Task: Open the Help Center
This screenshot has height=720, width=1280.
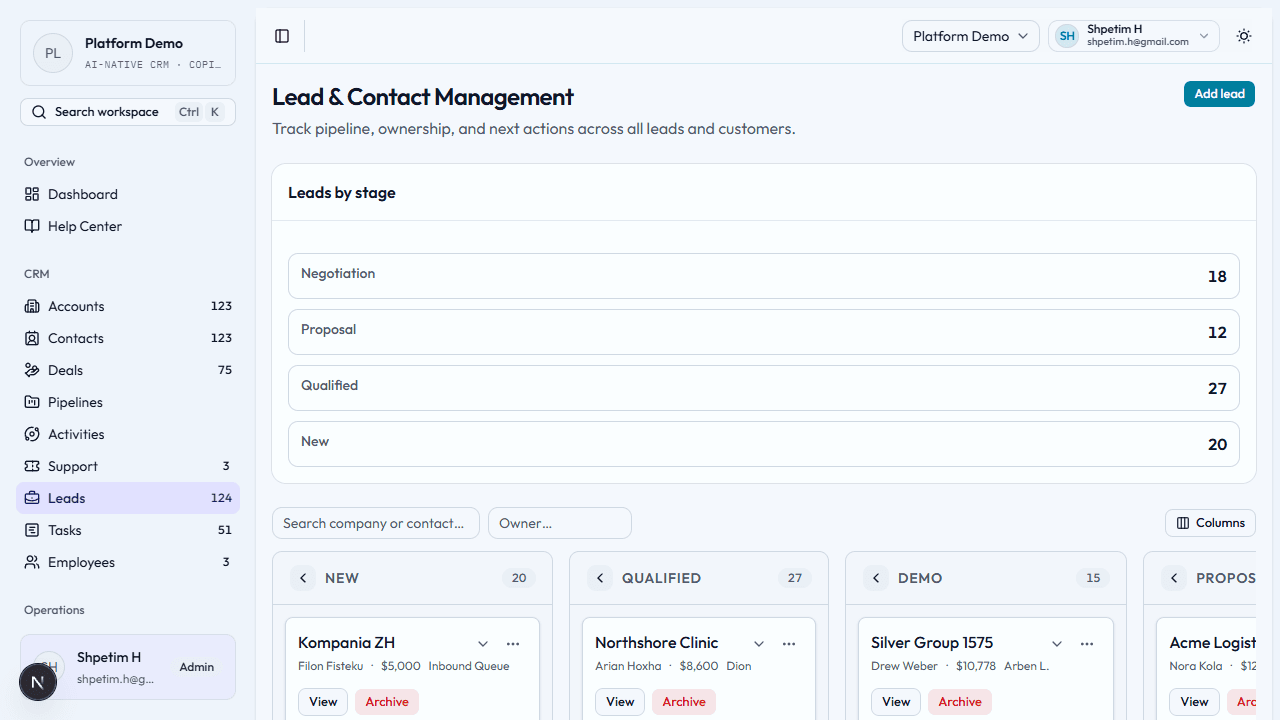Action: pyautogui.click(x=83, y=226)
